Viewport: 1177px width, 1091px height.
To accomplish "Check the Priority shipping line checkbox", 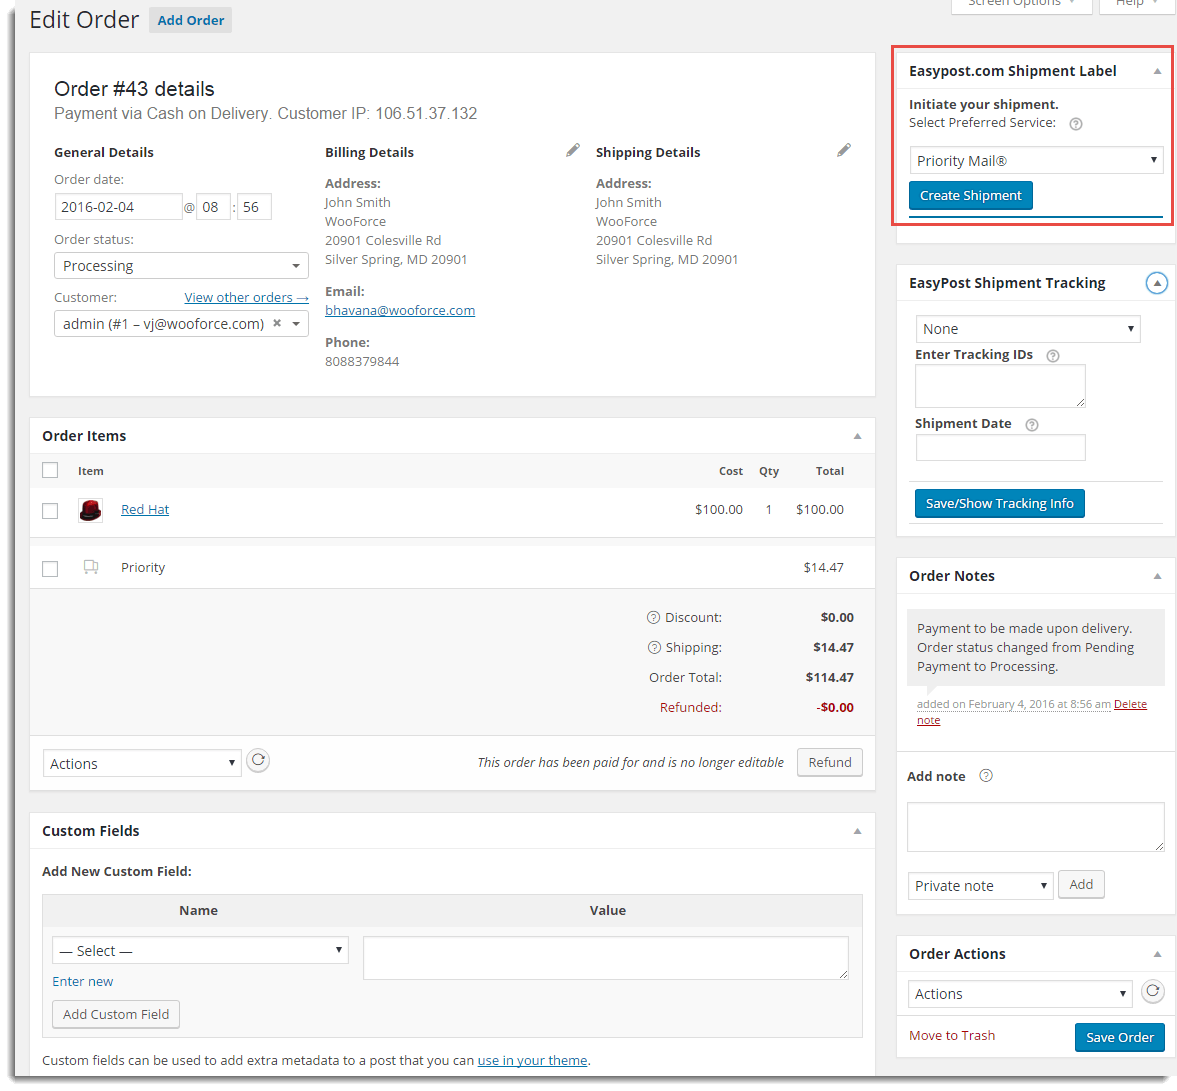I will [50, 568].
